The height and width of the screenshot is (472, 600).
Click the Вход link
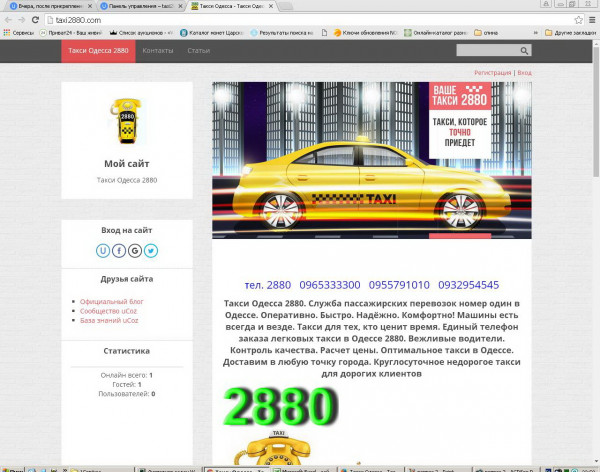pos(524,73)
